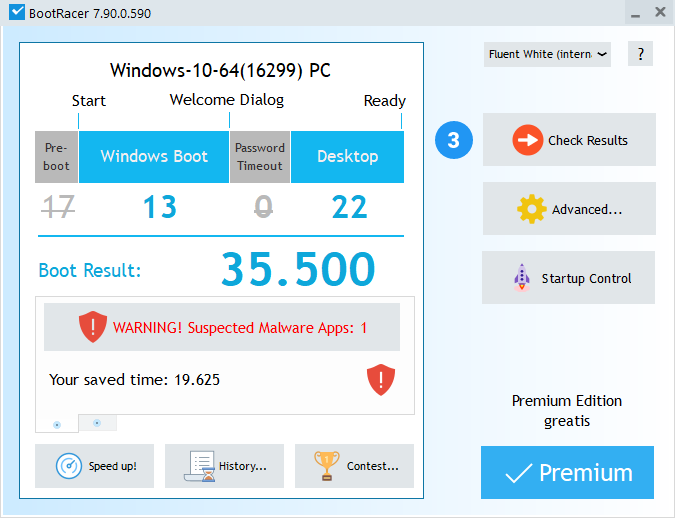Click the Premium upgrade button
675x518 pixels.
(x=567, y=472)
